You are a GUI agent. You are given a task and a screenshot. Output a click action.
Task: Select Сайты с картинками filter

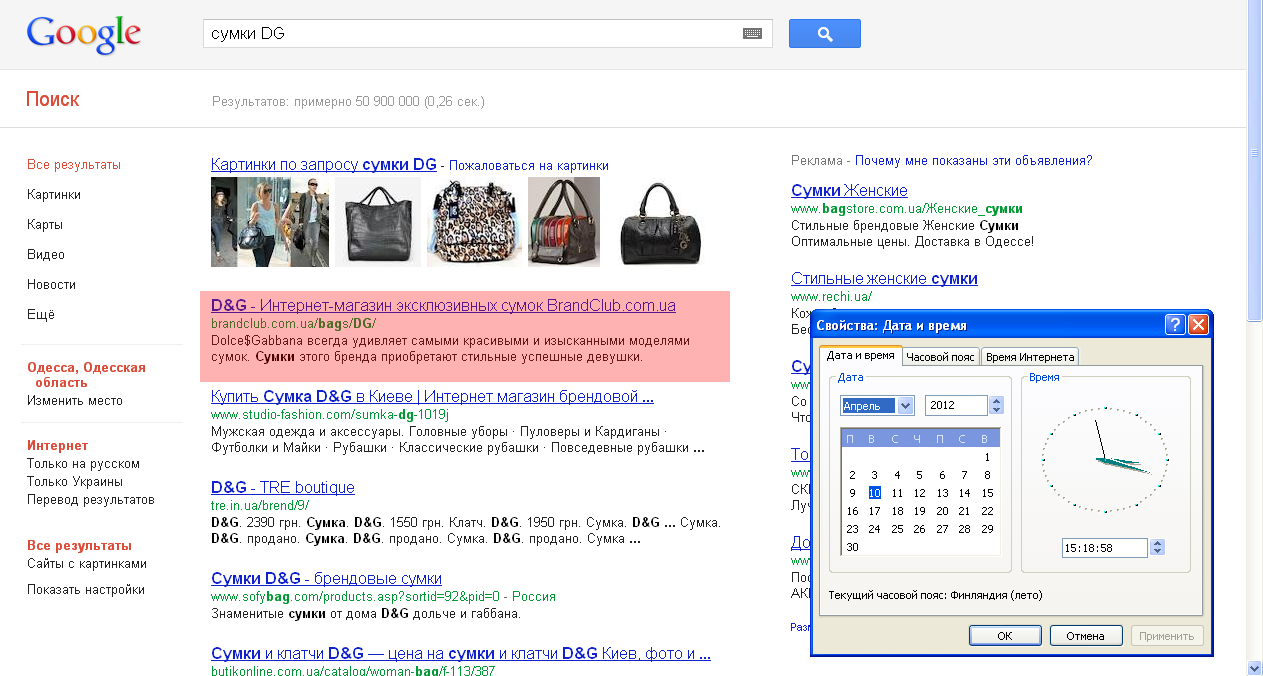[x=87, y=564]
